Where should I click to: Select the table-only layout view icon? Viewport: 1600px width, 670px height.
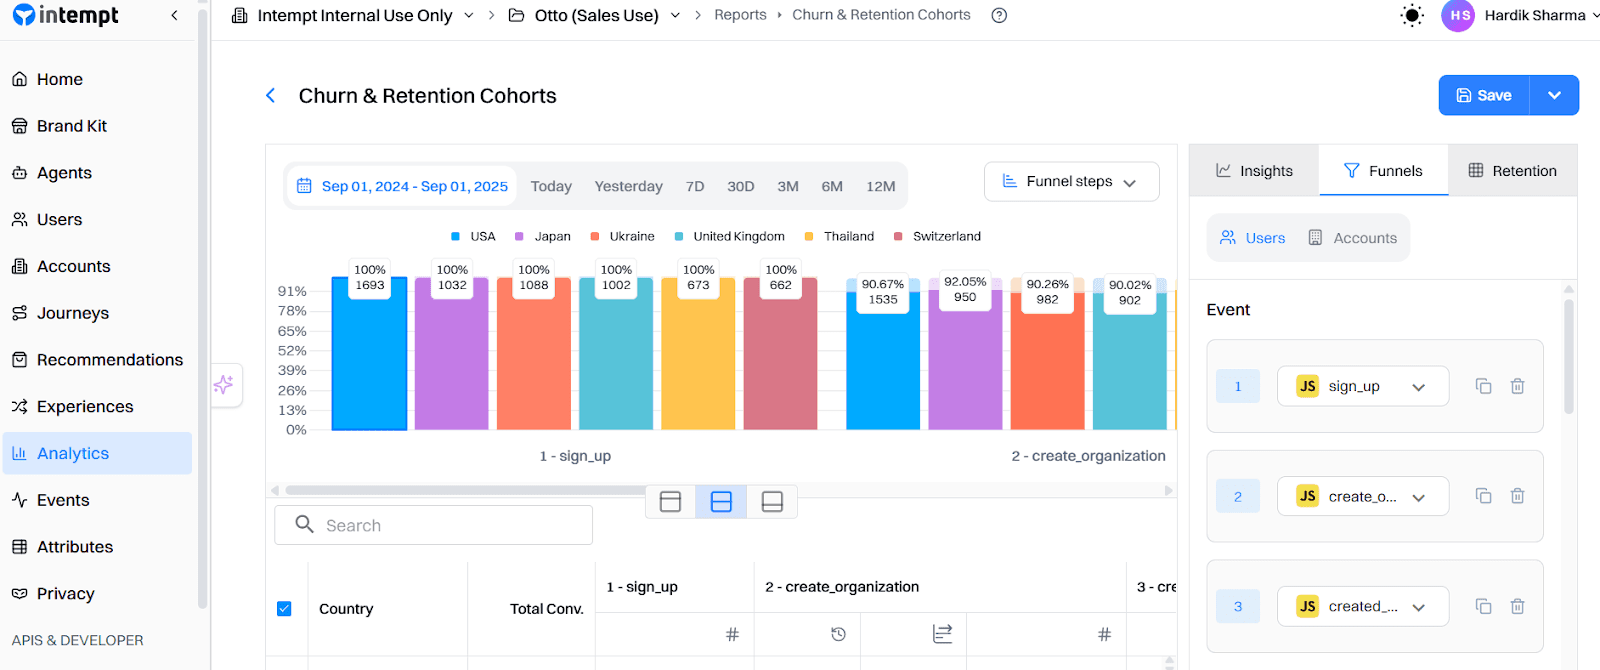[x=772, y=501]
